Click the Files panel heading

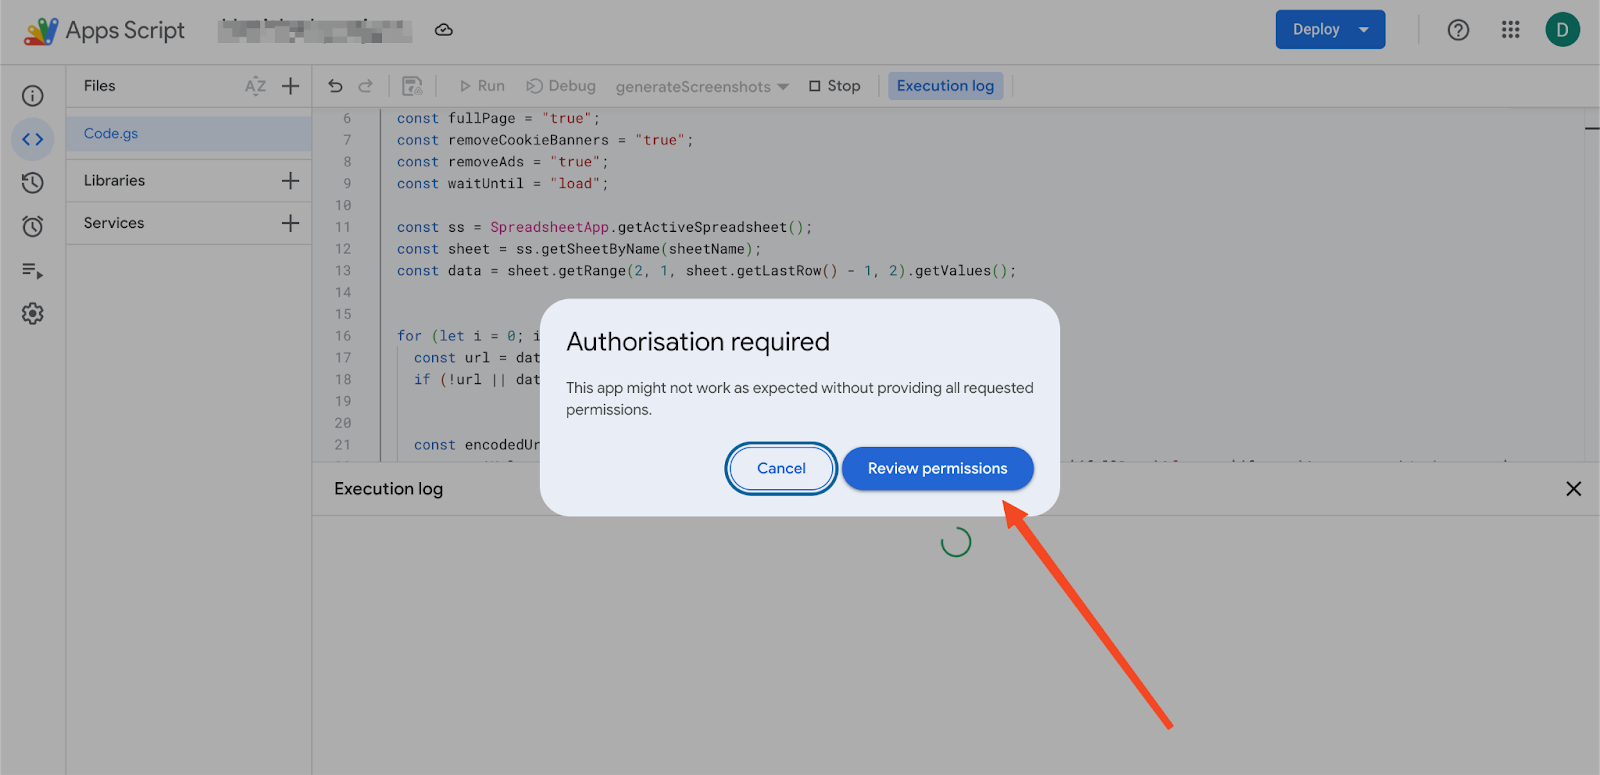(x=99, y=86)
